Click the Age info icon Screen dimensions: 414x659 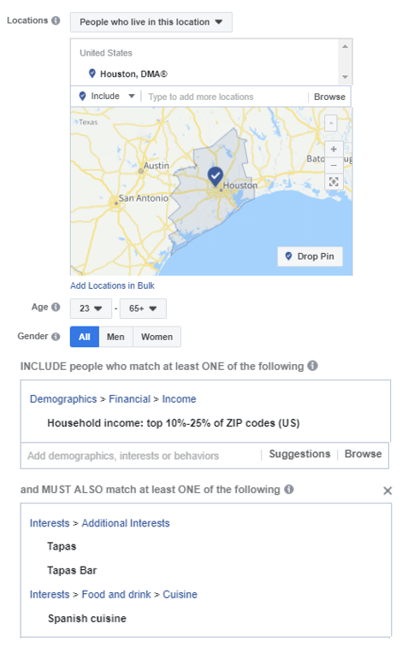[55, 307]
